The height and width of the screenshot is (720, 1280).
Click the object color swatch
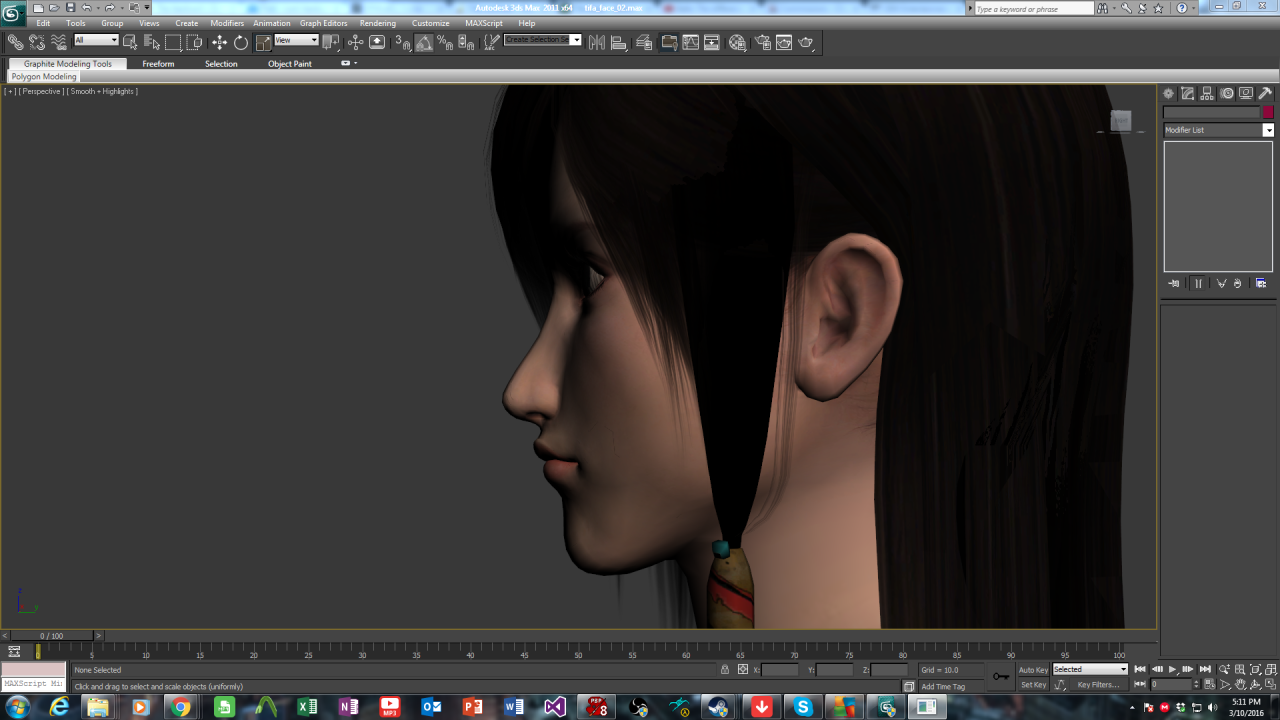click(1269, 112)
